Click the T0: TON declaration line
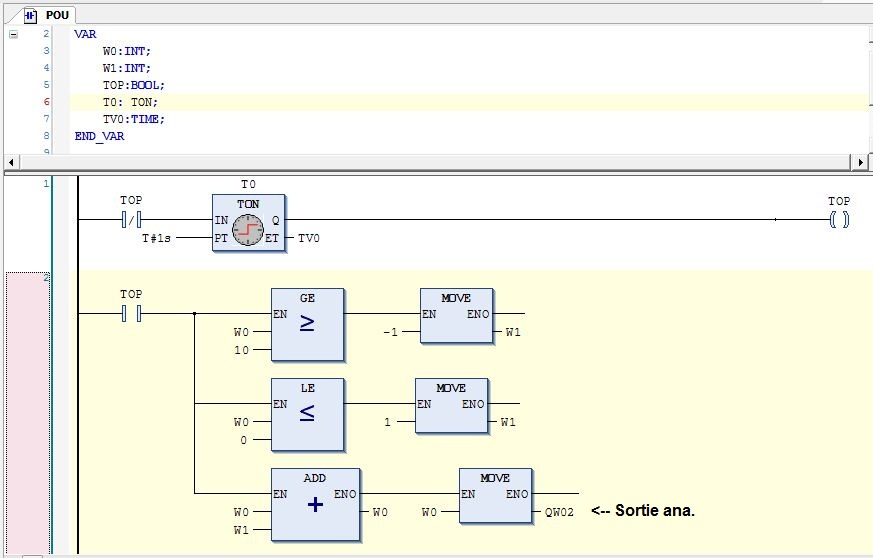Screen dimensions: 873x558 click(130, 102)
